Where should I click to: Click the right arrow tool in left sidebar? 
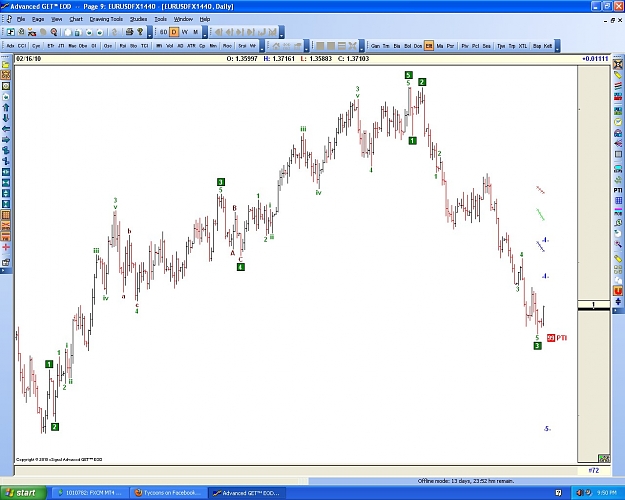tap(6, 140)
